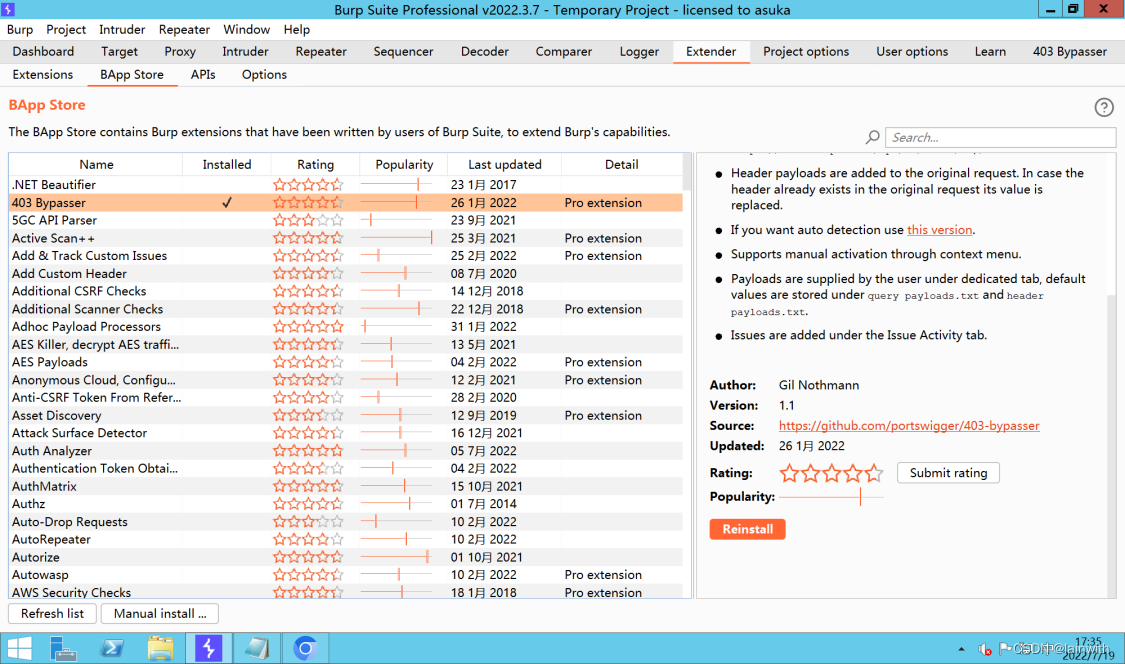
Task: Select the Active Scan++ row
Action: click(x=346, y=238)
